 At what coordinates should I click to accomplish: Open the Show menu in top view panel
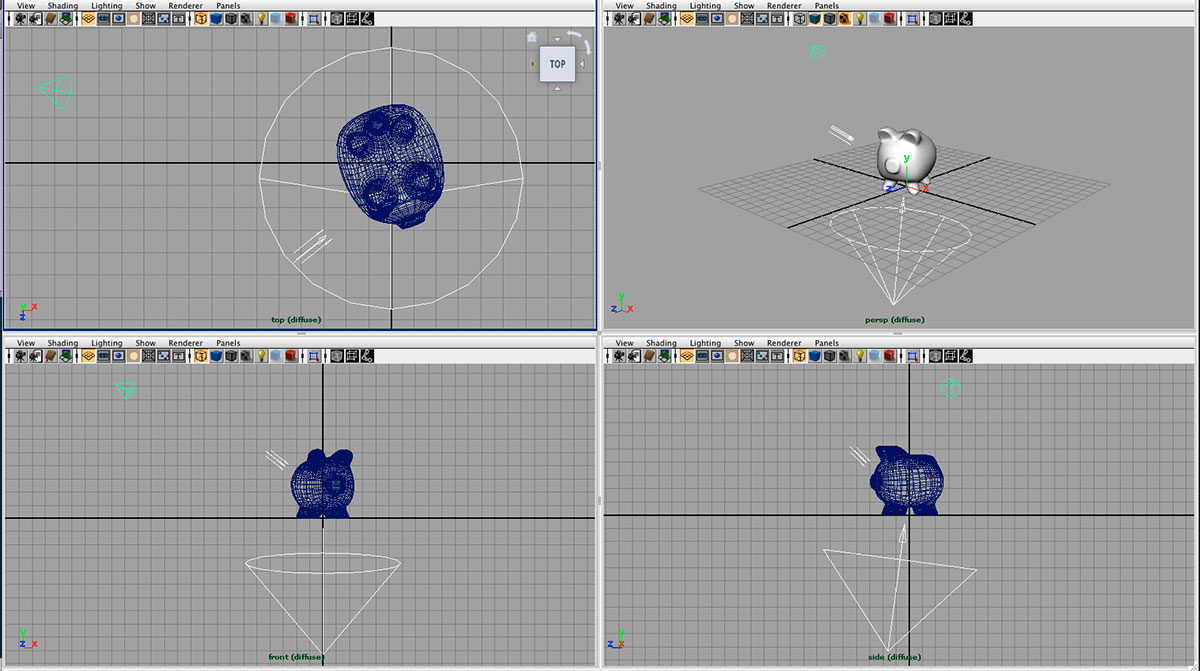(x=145, y=6)
